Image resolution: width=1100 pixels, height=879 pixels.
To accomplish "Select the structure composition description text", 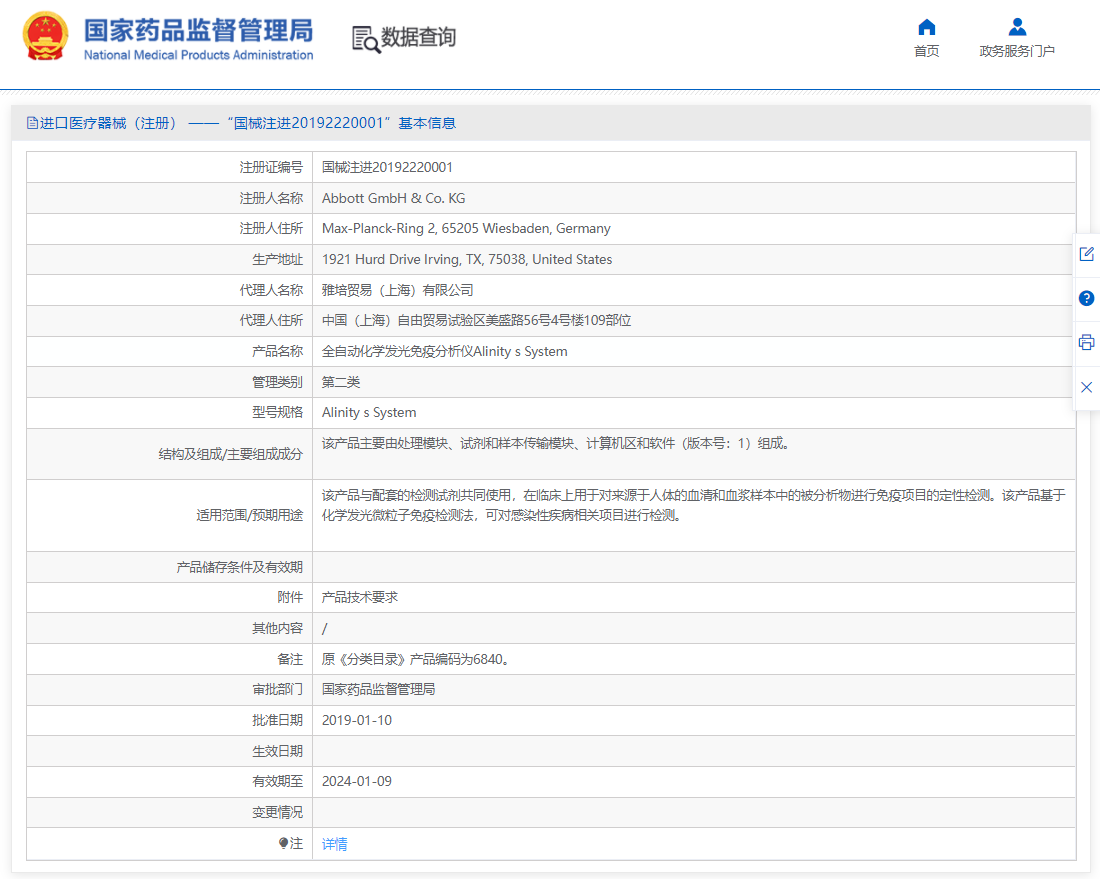I will [556, 443].
